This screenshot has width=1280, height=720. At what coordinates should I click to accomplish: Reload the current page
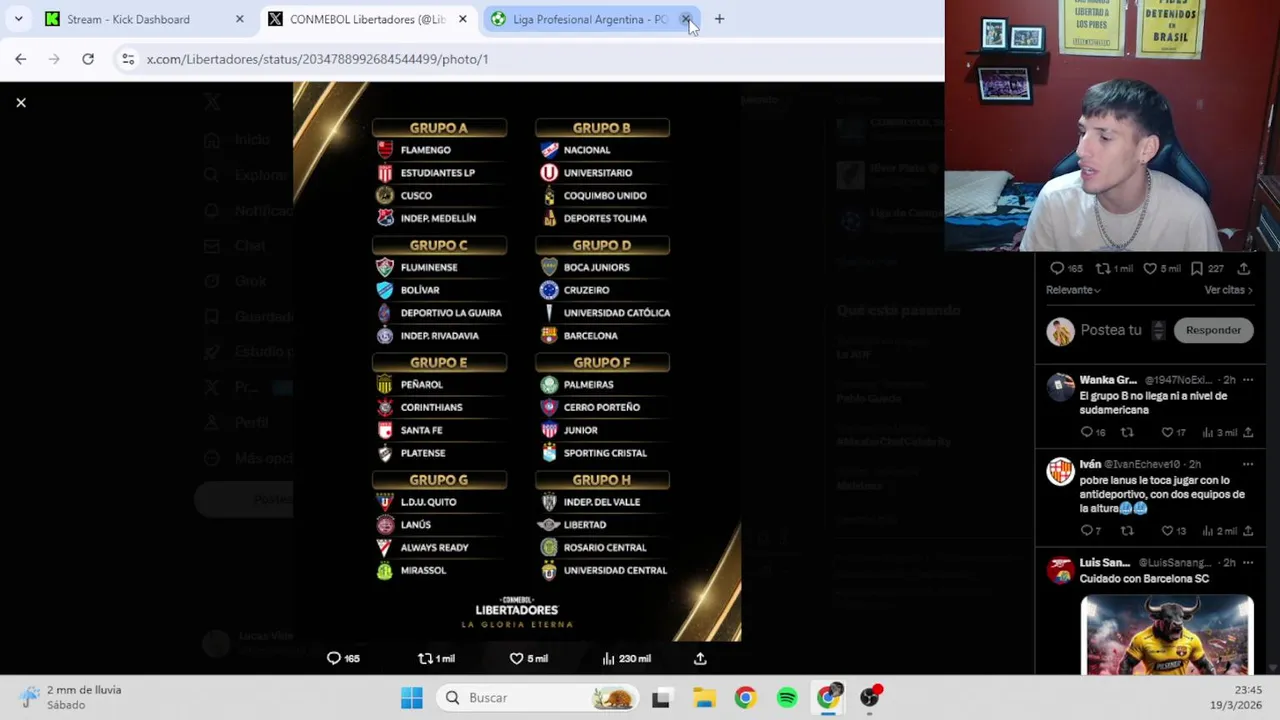coord(88,59)
